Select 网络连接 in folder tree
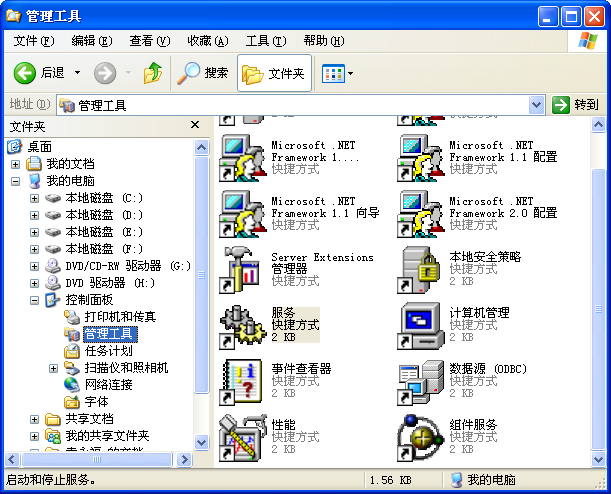 [109, 385]
